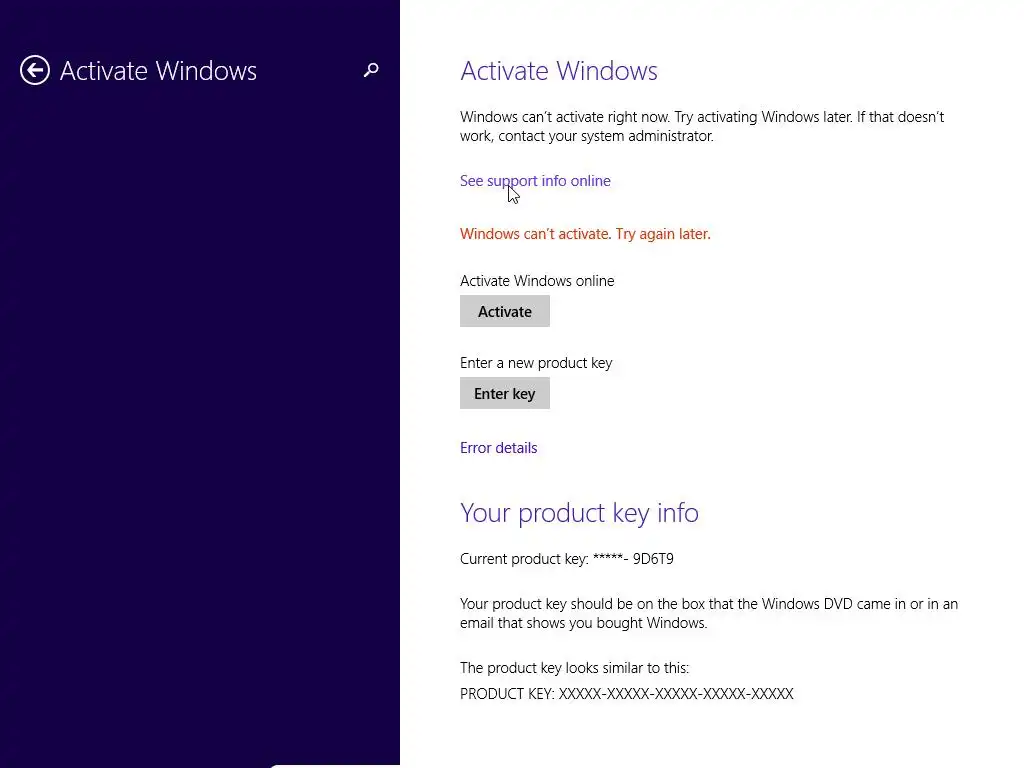
Task: Click the Activate button
Action: 505,312
